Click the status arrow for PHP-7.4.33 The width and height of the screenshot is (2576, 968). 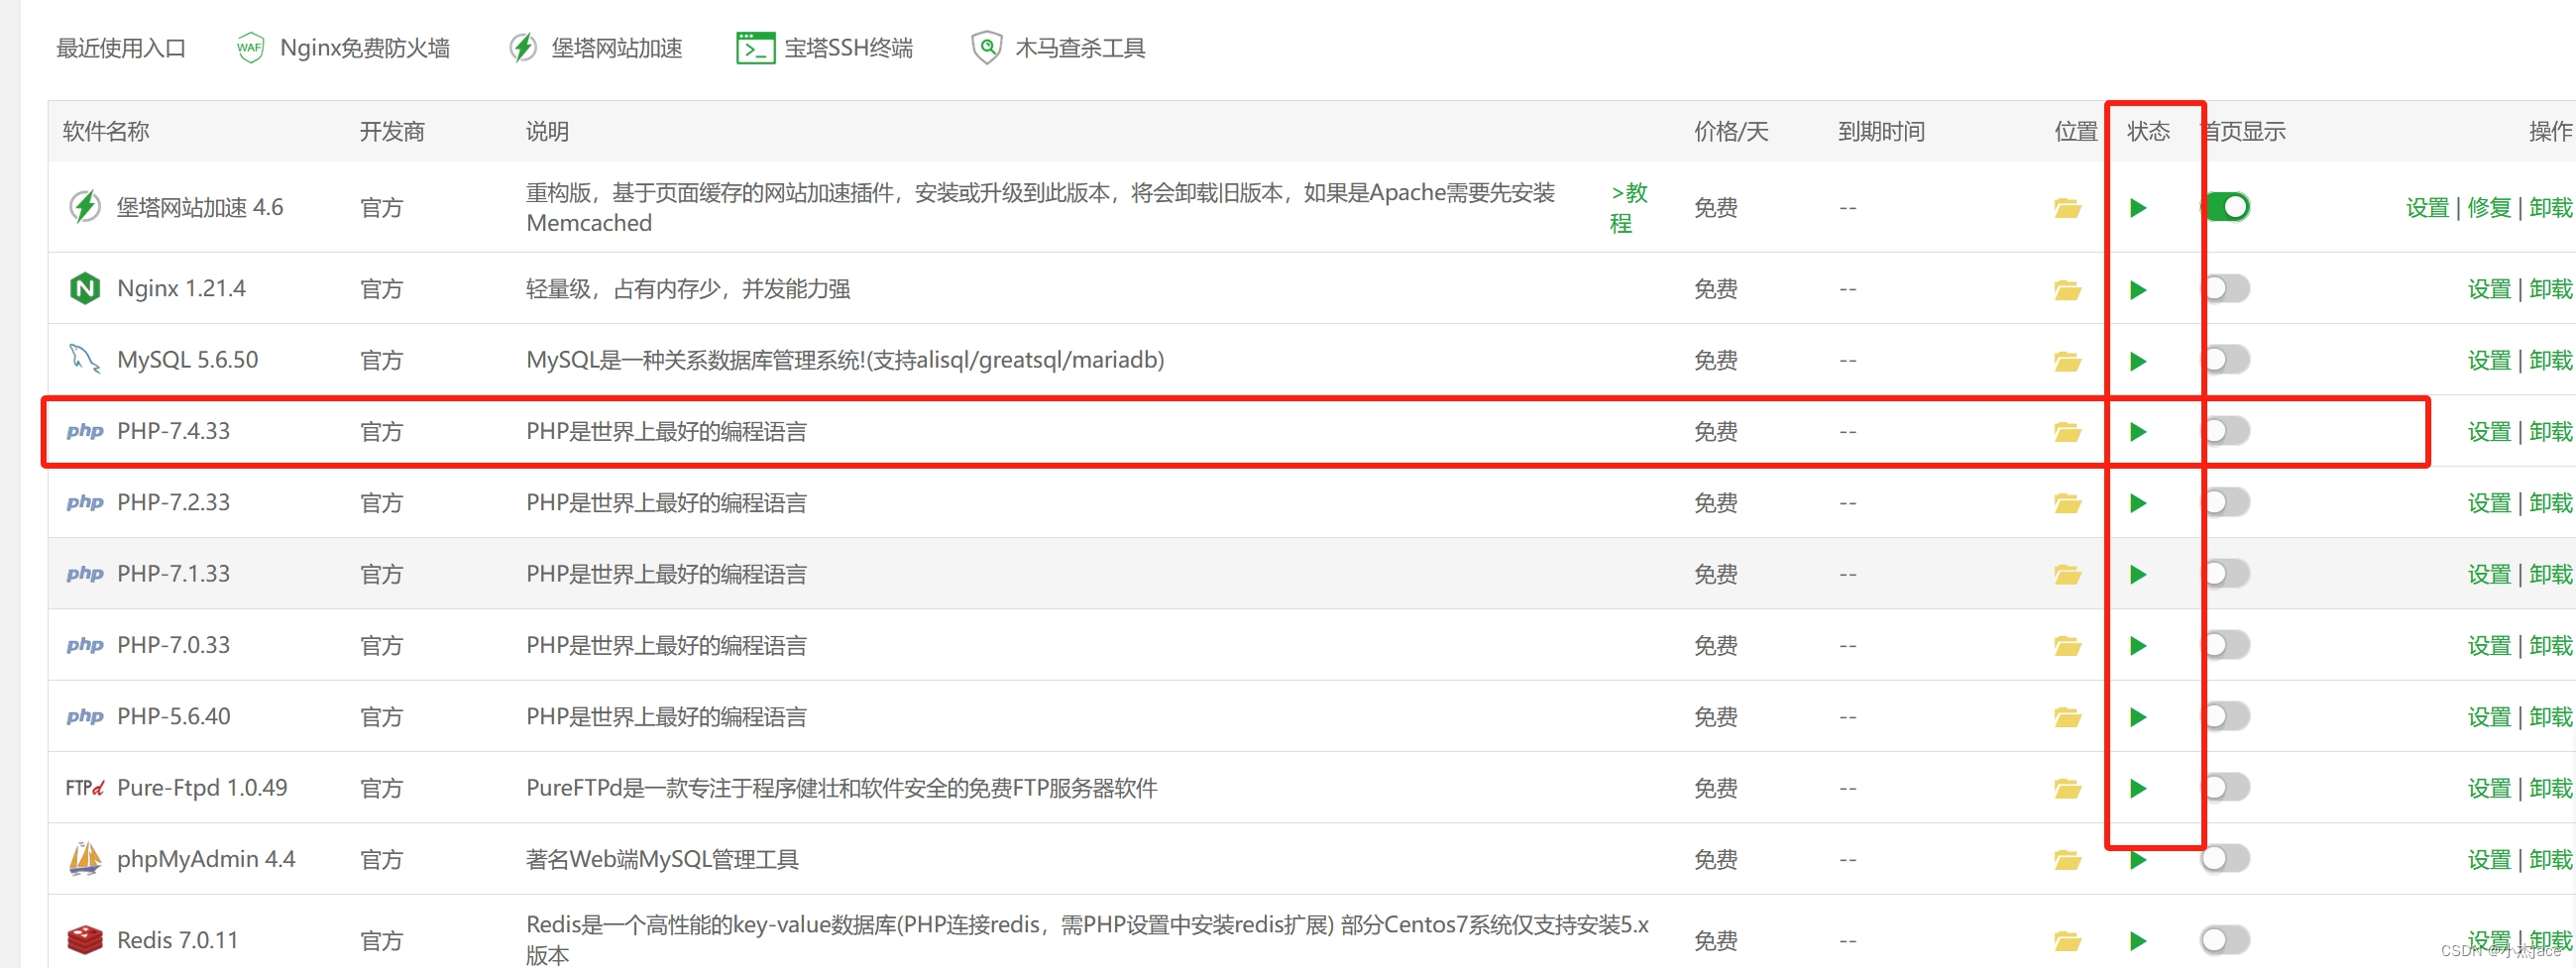pyautogui.click(x=2138, y=432)
